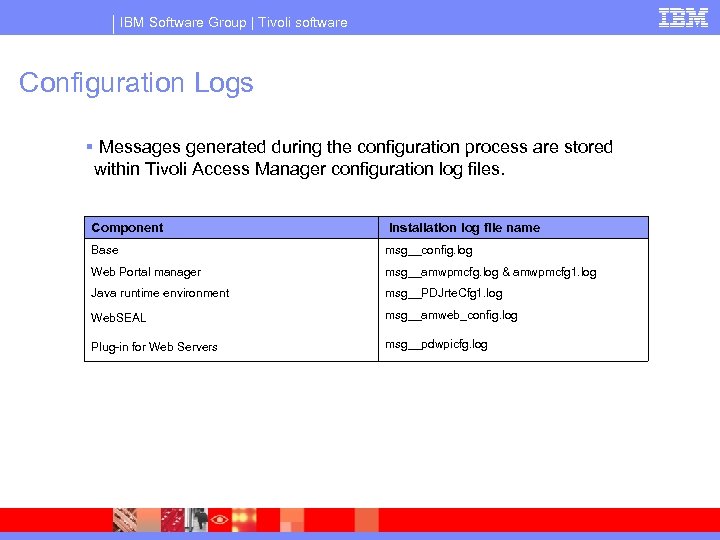The image size is (720, 540).
Task: Select the 'msg__config.log' file name
Action: click(x=428, y=250)
